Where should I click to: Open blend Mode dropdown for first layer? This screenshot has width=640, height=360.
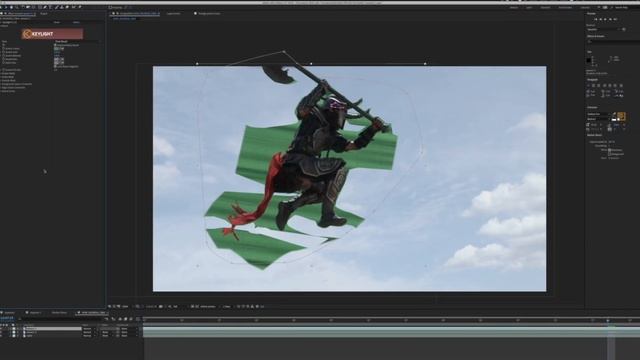(x=89, y=329)
